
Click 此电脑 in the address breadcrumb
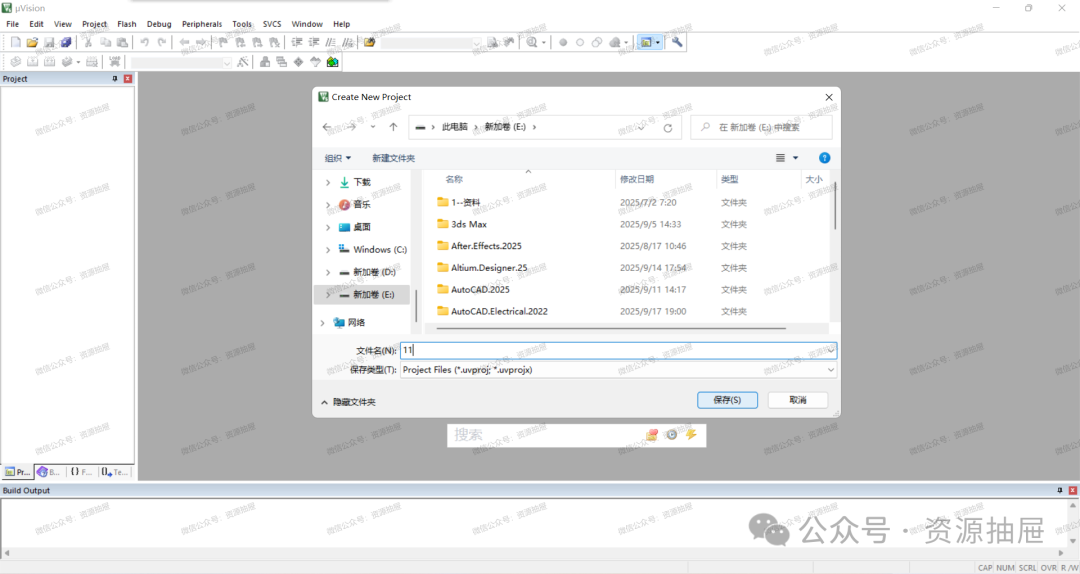click(x=455, y=127)
